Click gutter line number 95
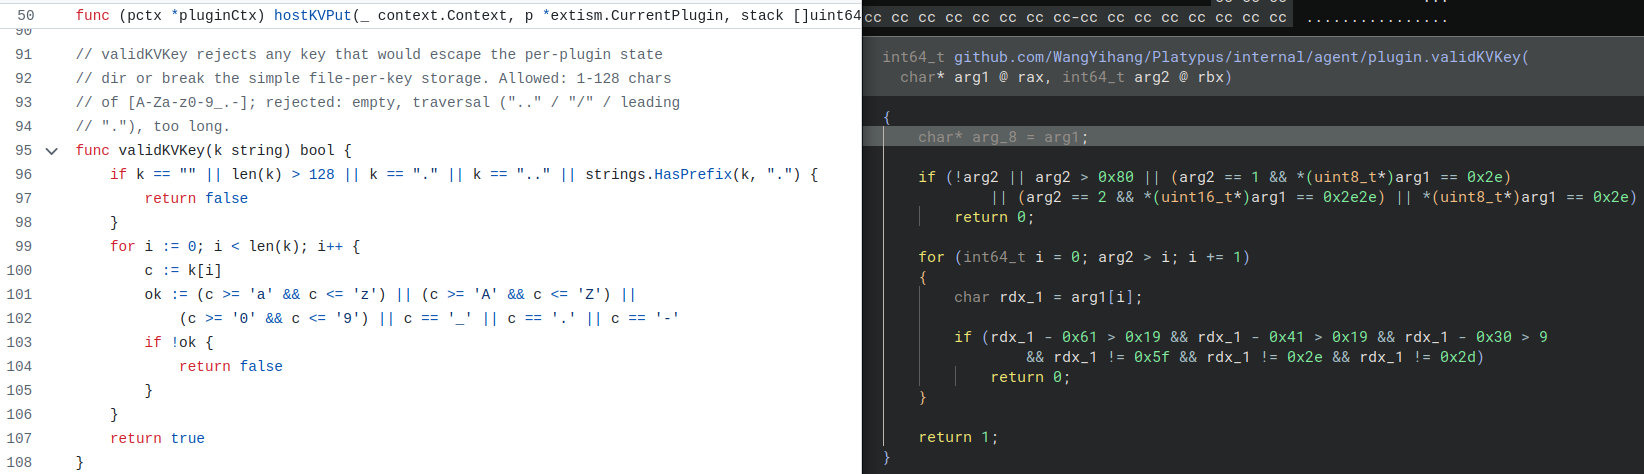 coord(24,151)
